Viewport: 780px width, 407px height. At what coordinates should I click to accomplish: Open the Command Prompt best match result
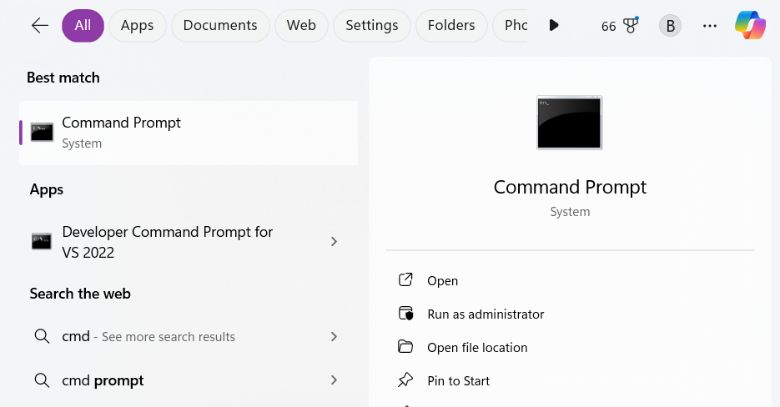point(188,132)
